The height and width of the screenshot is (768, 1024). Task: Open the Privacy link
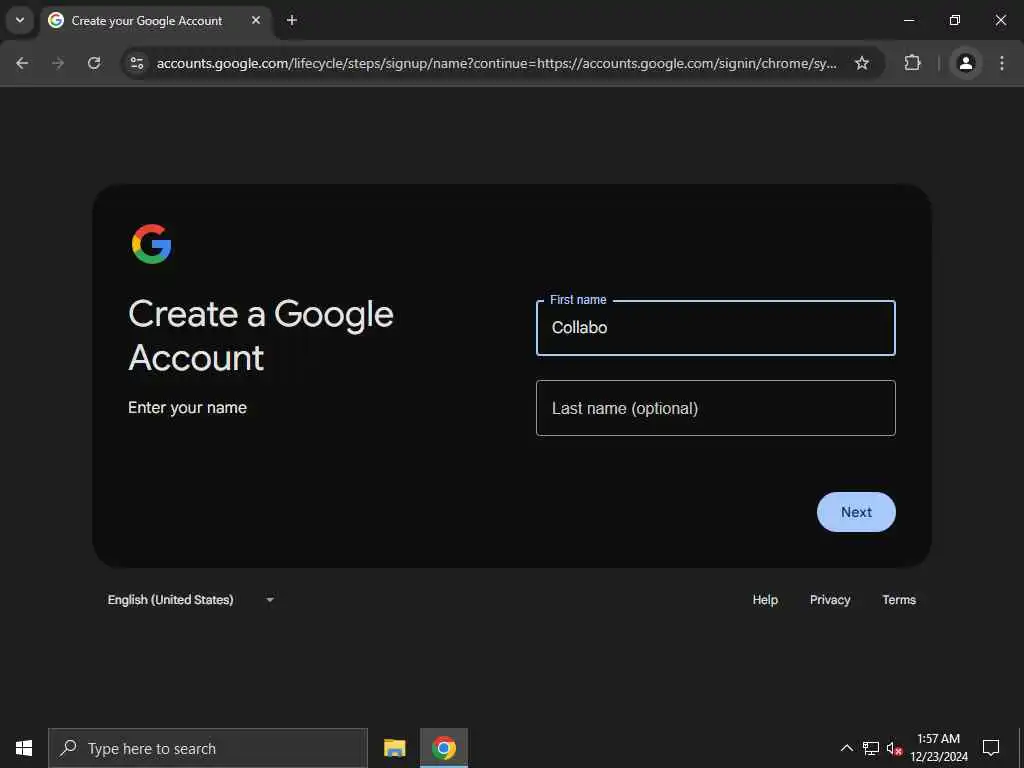830,600
